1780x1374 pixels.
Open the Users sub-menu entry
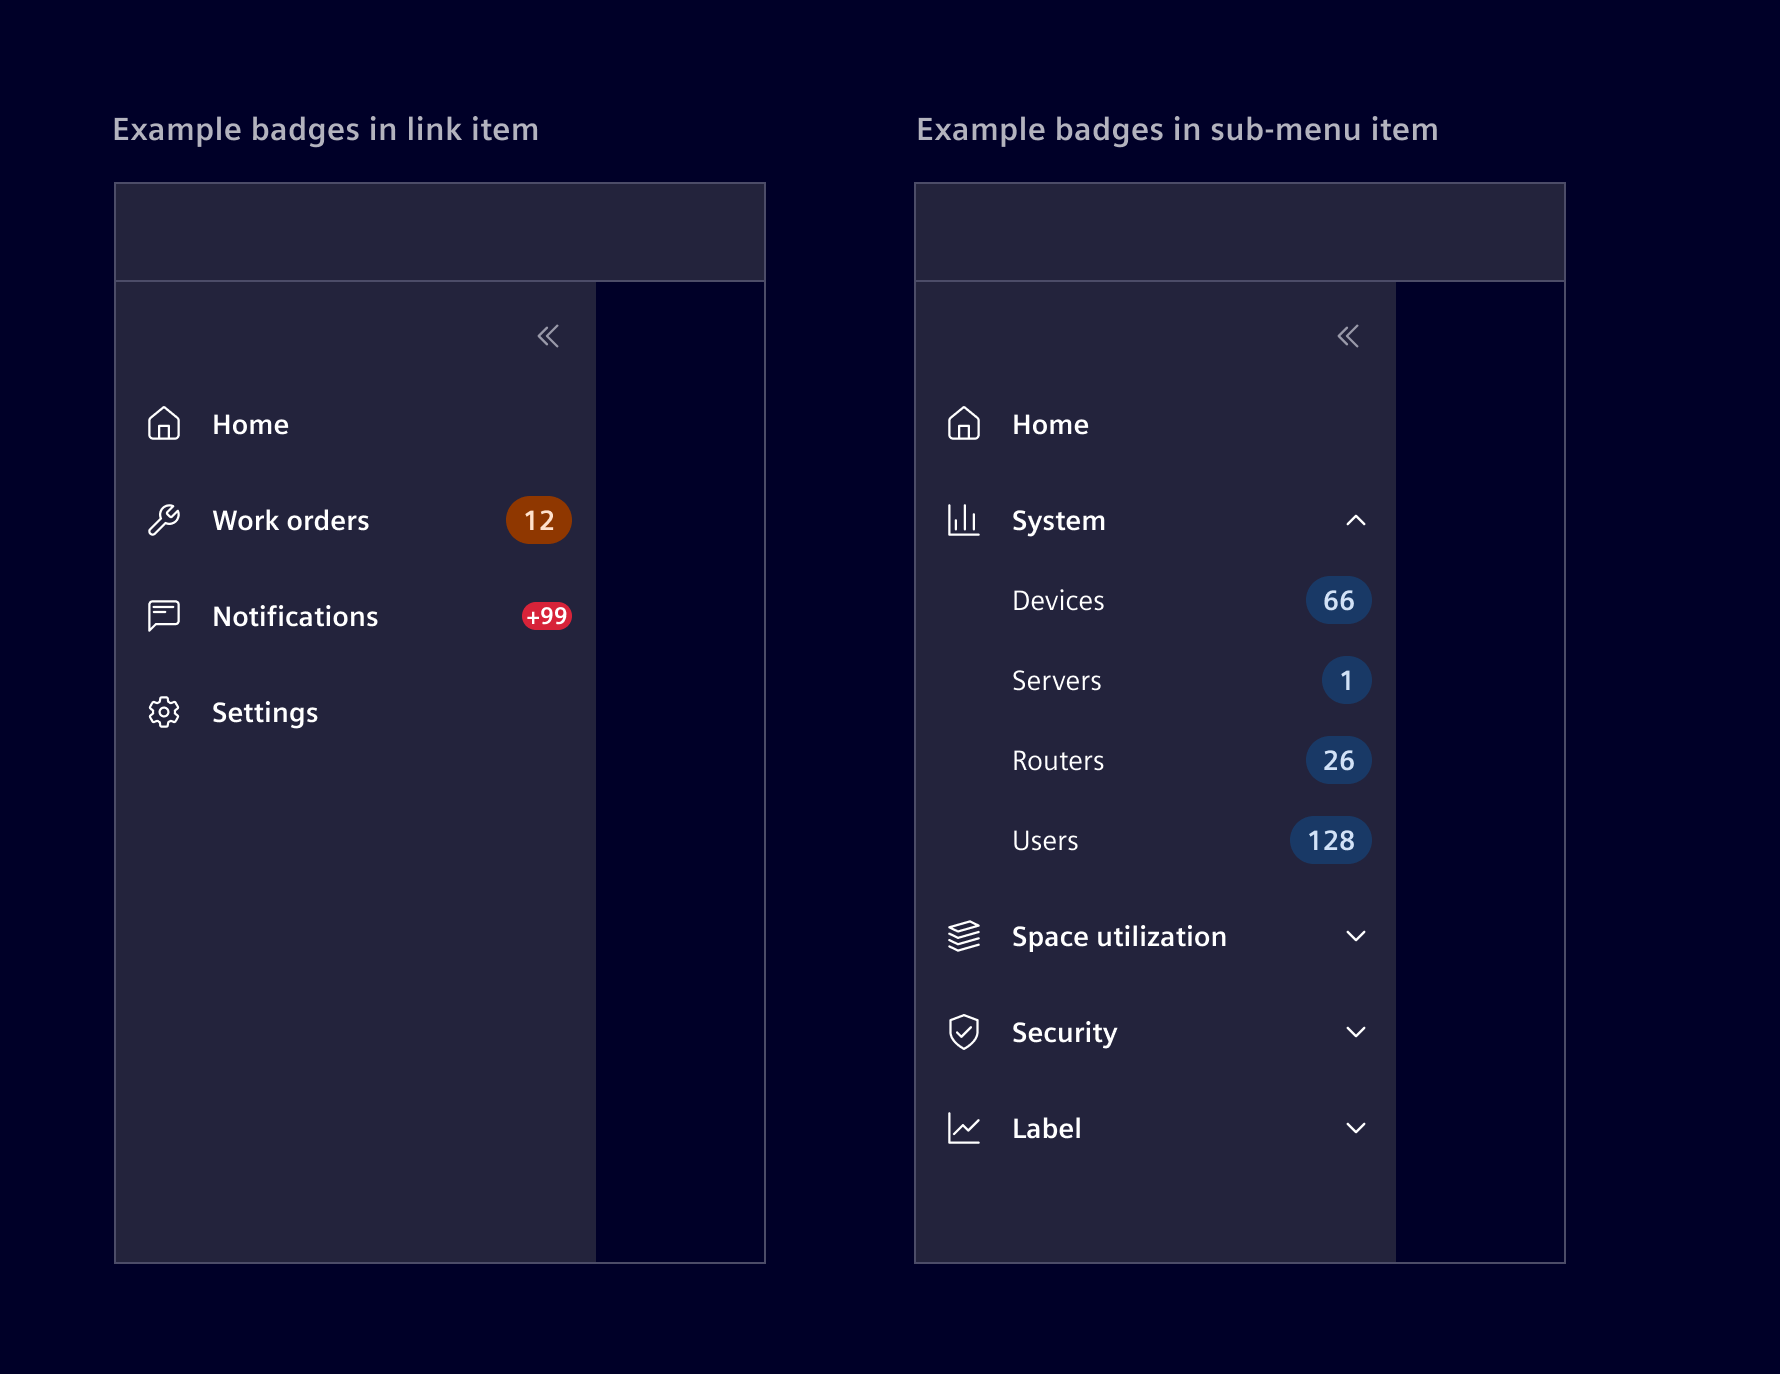coord(1045,840)
